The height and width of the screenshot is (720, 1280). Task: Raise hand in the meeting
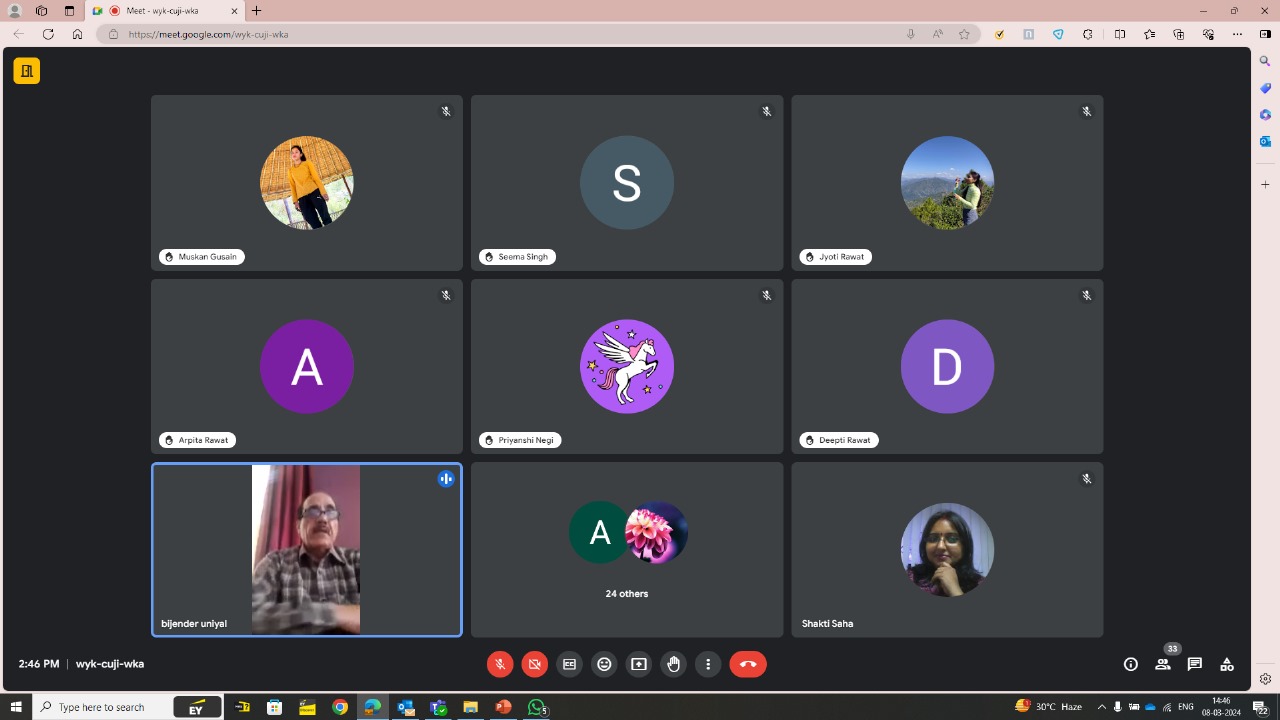coord(674,664)
